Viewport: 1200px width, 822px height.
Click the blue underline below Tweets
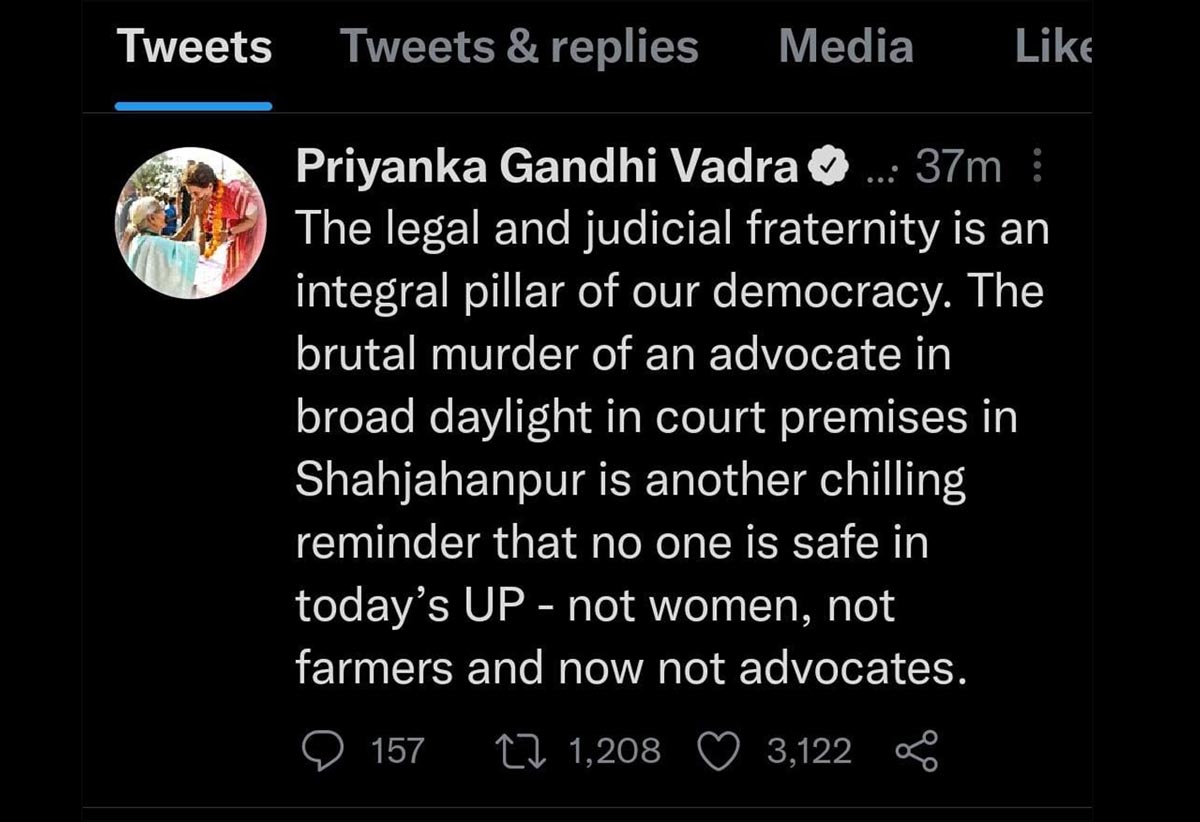click(x=194, y=105)
